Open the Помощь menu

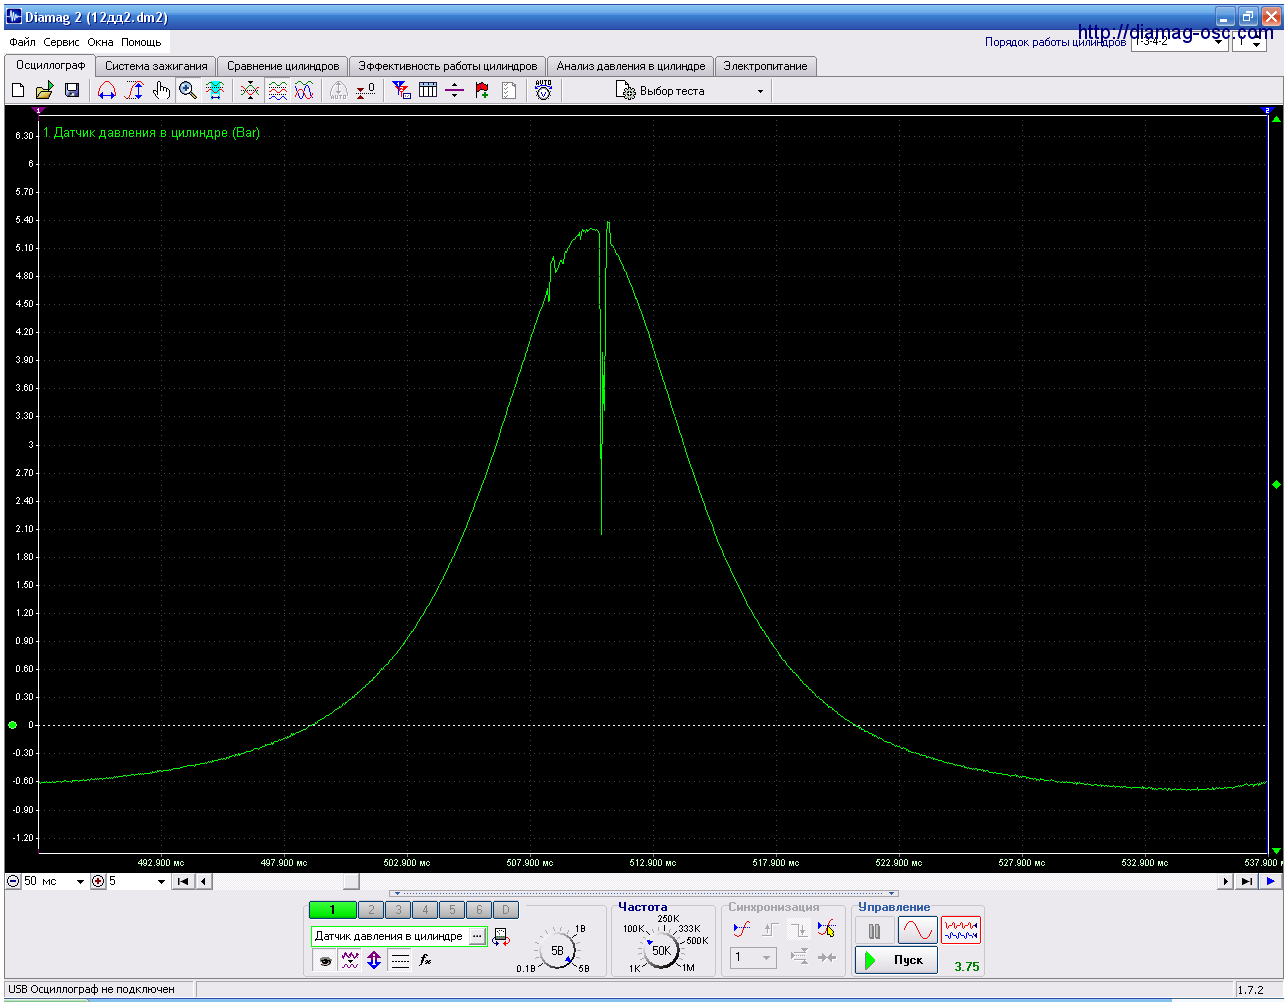pyautogui.click(x=141, y=43)
